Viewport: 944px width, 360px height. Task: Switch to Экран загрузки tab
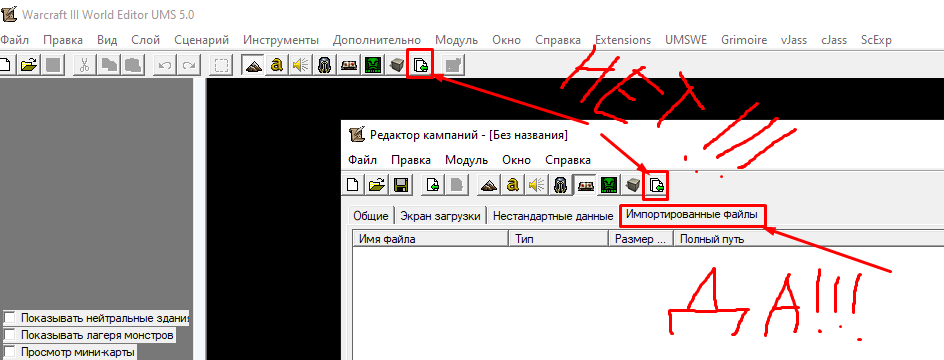[x=440, y=216]
